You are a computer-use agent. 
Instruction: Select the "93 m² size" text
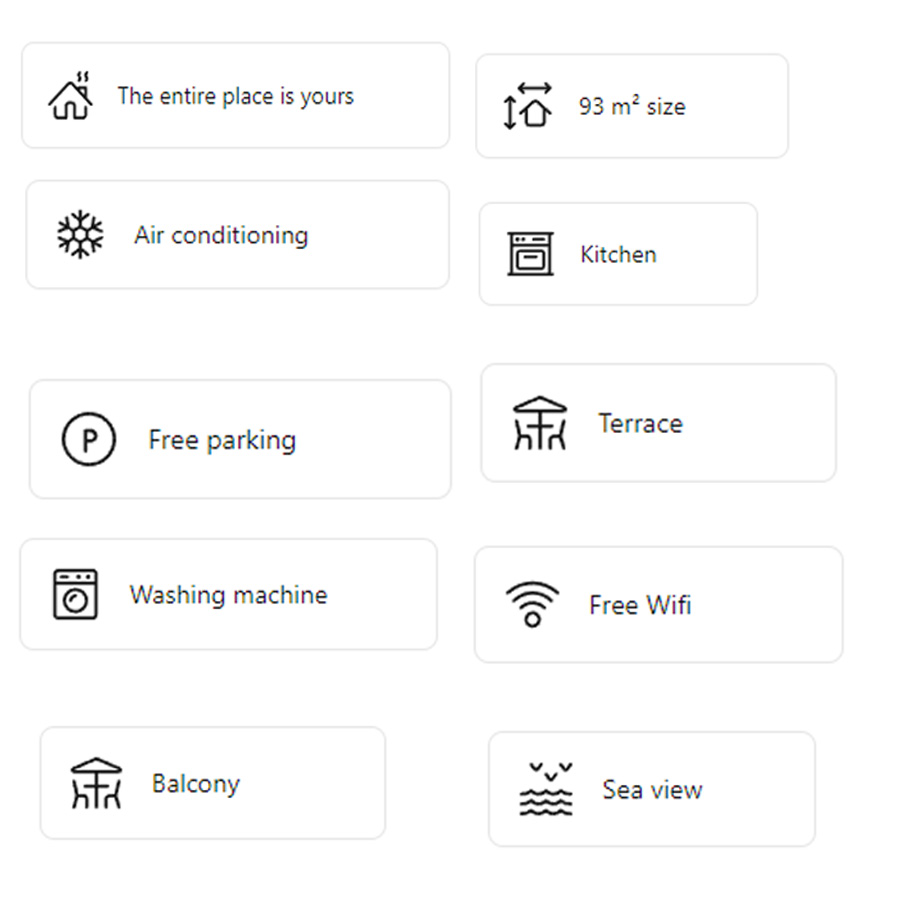pyautogui.click(x=632, y=106)
